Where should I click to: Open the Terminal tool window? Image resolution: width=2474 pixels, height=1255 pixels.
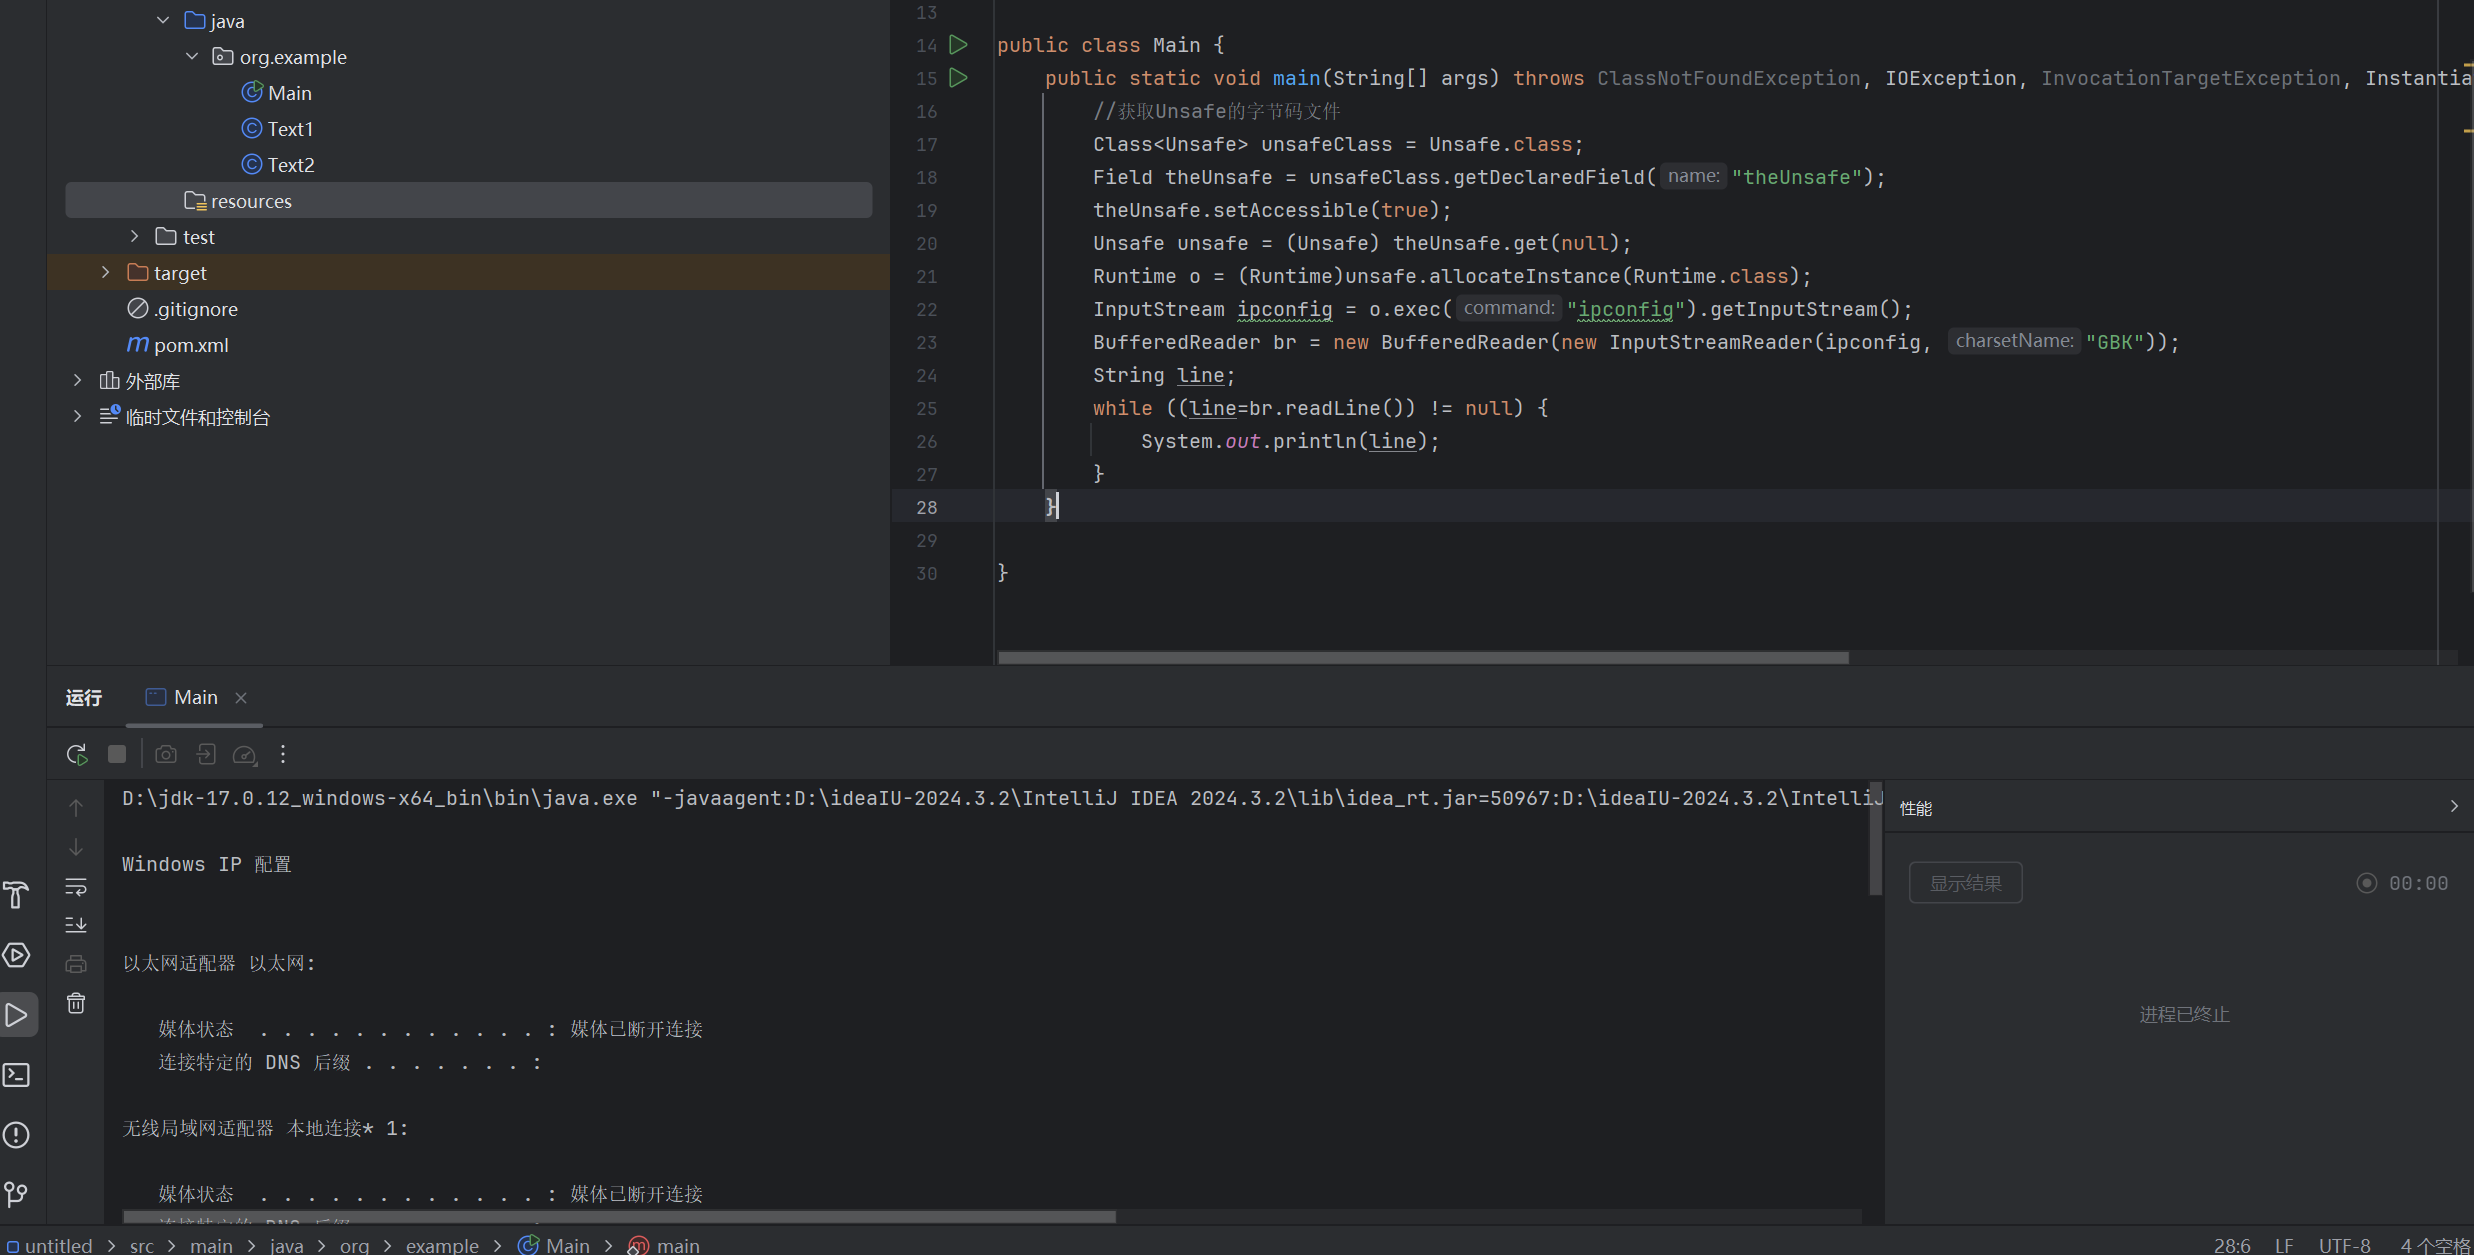pos(16,1075)
